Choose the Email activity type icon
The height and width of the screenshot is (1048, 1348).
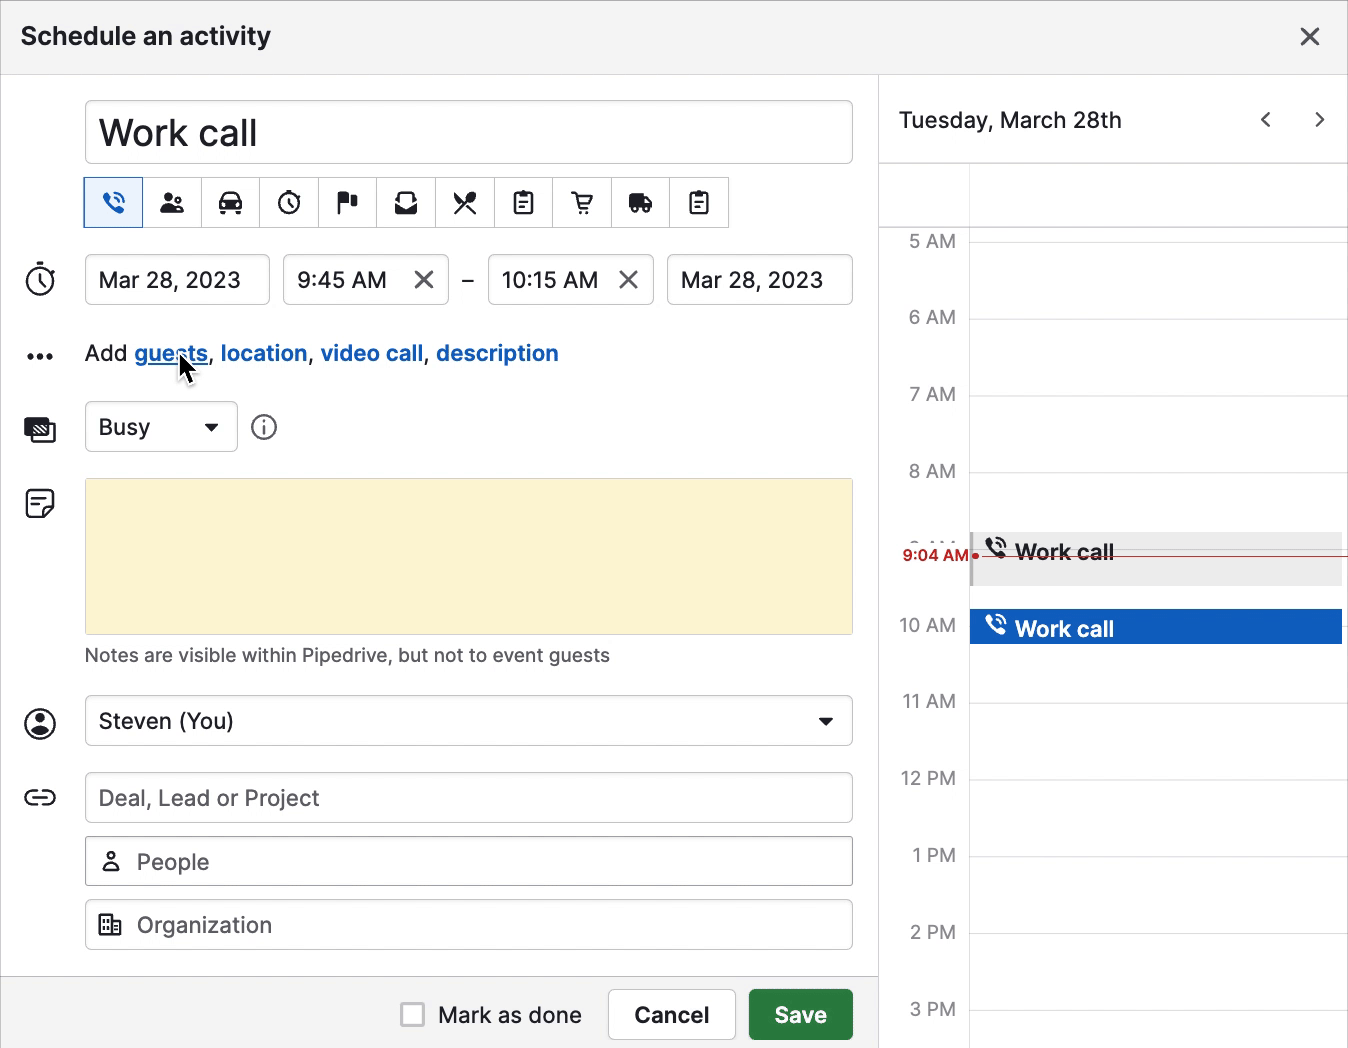click(x=405, y=202)
